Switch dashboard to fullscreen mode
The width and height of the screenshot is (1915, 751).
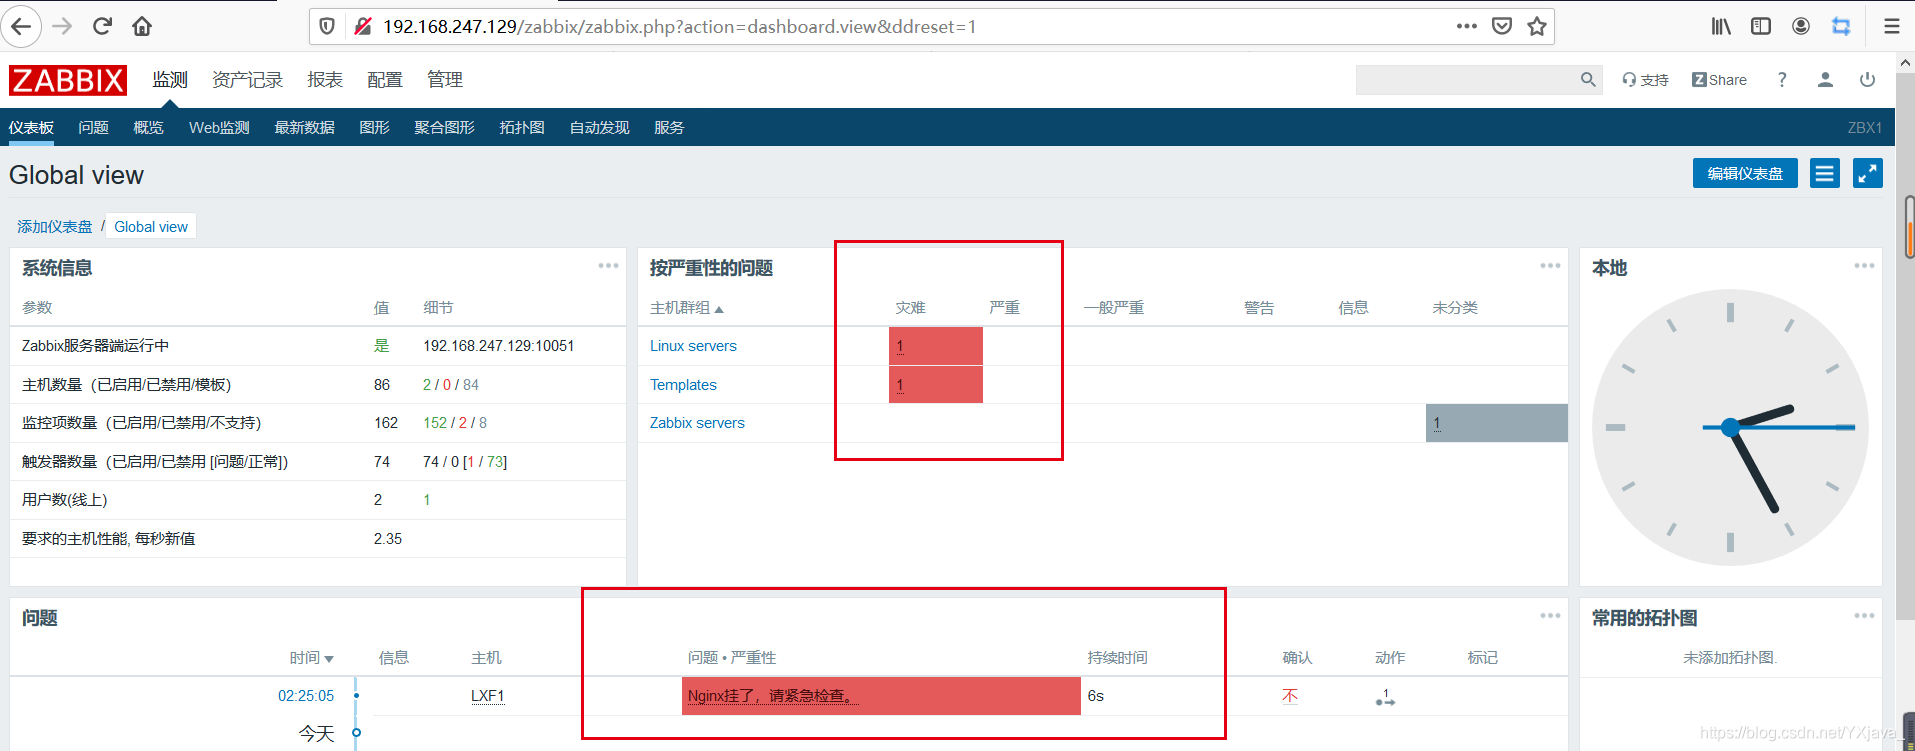click(1868, 174)
